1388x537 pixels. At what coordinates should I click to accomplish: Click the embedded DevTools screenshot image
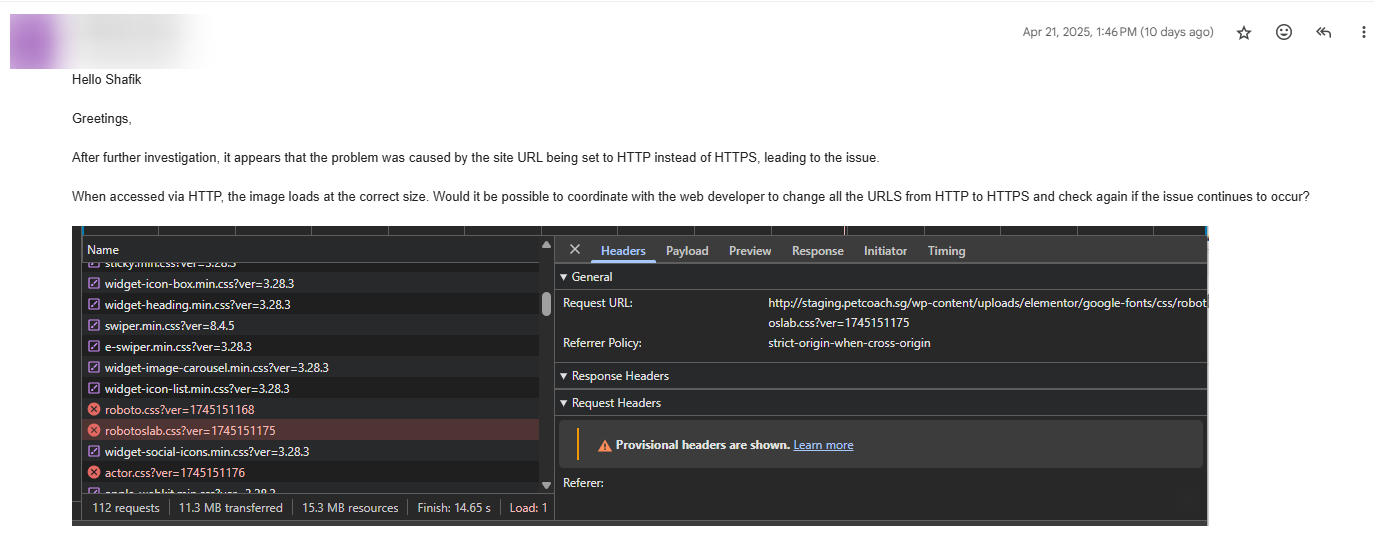[x=640, y=376]
